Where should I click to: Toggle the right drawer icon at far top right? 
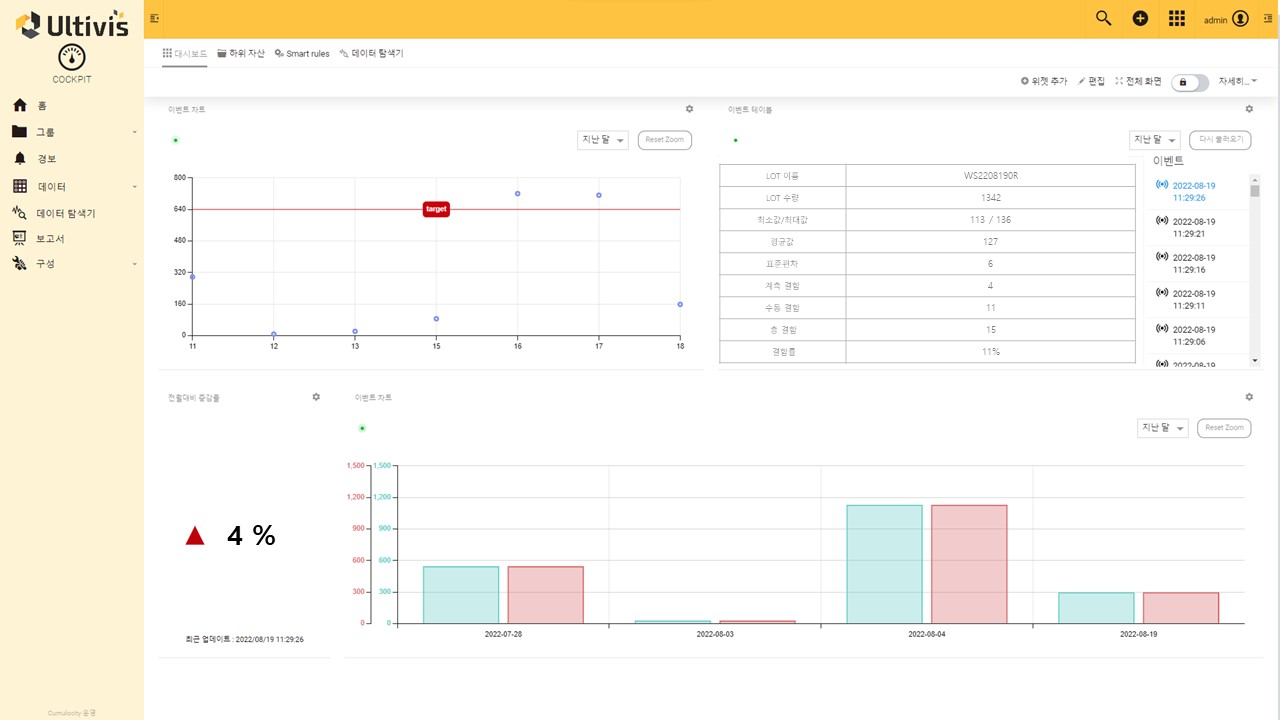(x=1268, y=18)
